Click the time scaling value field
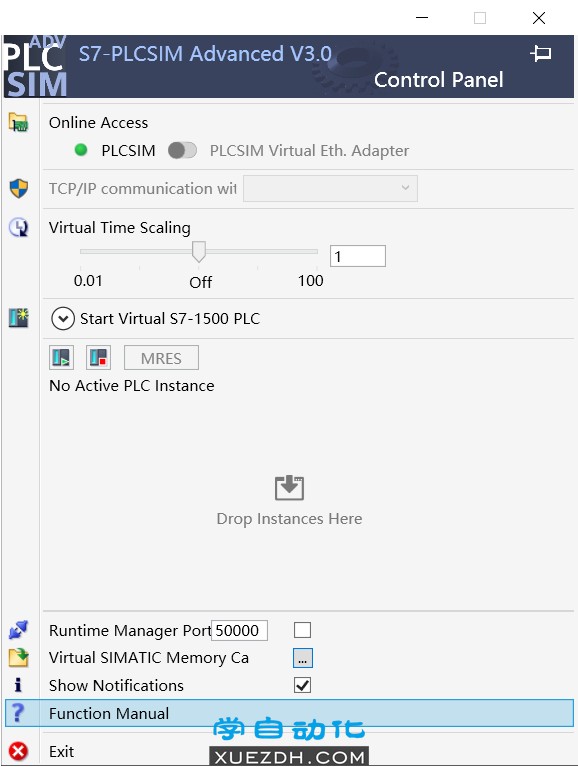Viewport: 578px width, 767px height. tap(358, 256)
